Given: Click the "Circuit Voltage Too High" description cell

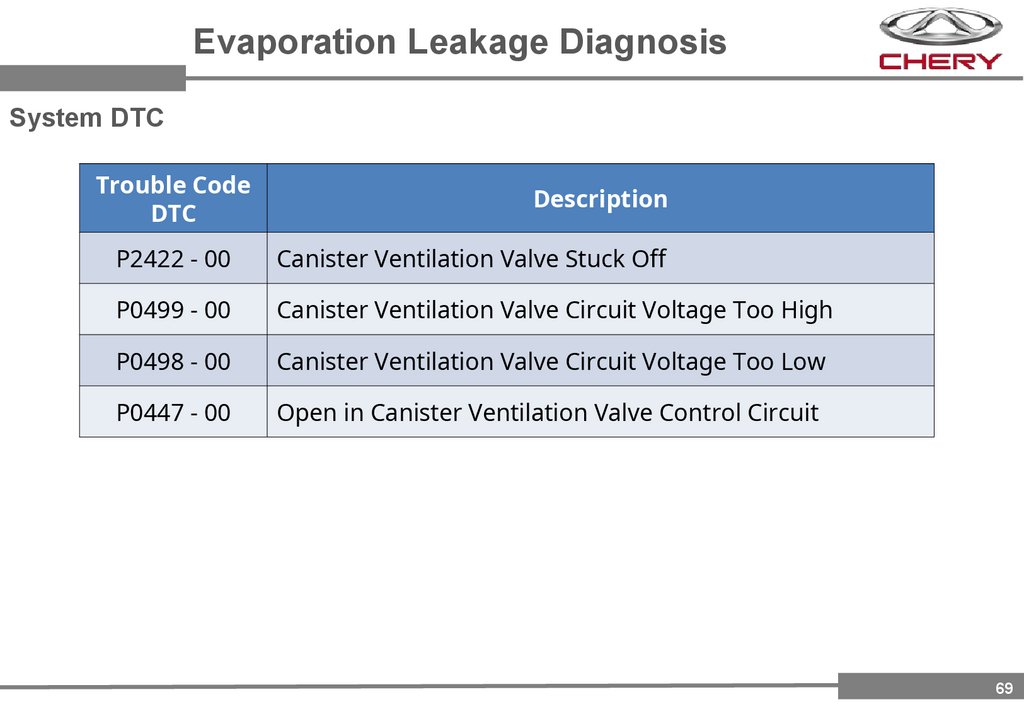Looking at the screenshot, I should pos(554,310).
